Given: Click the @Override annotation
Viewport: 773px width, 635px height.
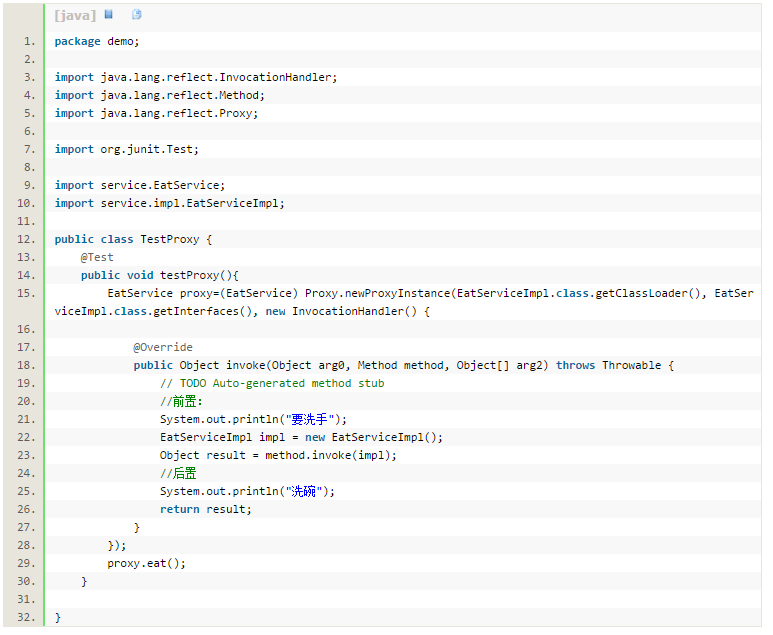Looking at the screenshot, I should tap(163, 348).
